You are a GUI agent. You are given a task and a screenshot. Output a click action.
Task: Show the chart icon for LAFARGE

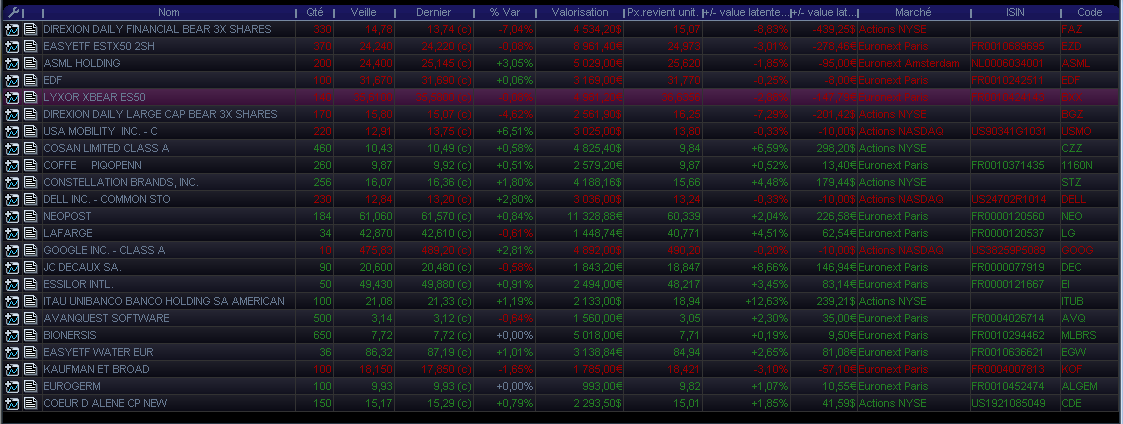12,233
